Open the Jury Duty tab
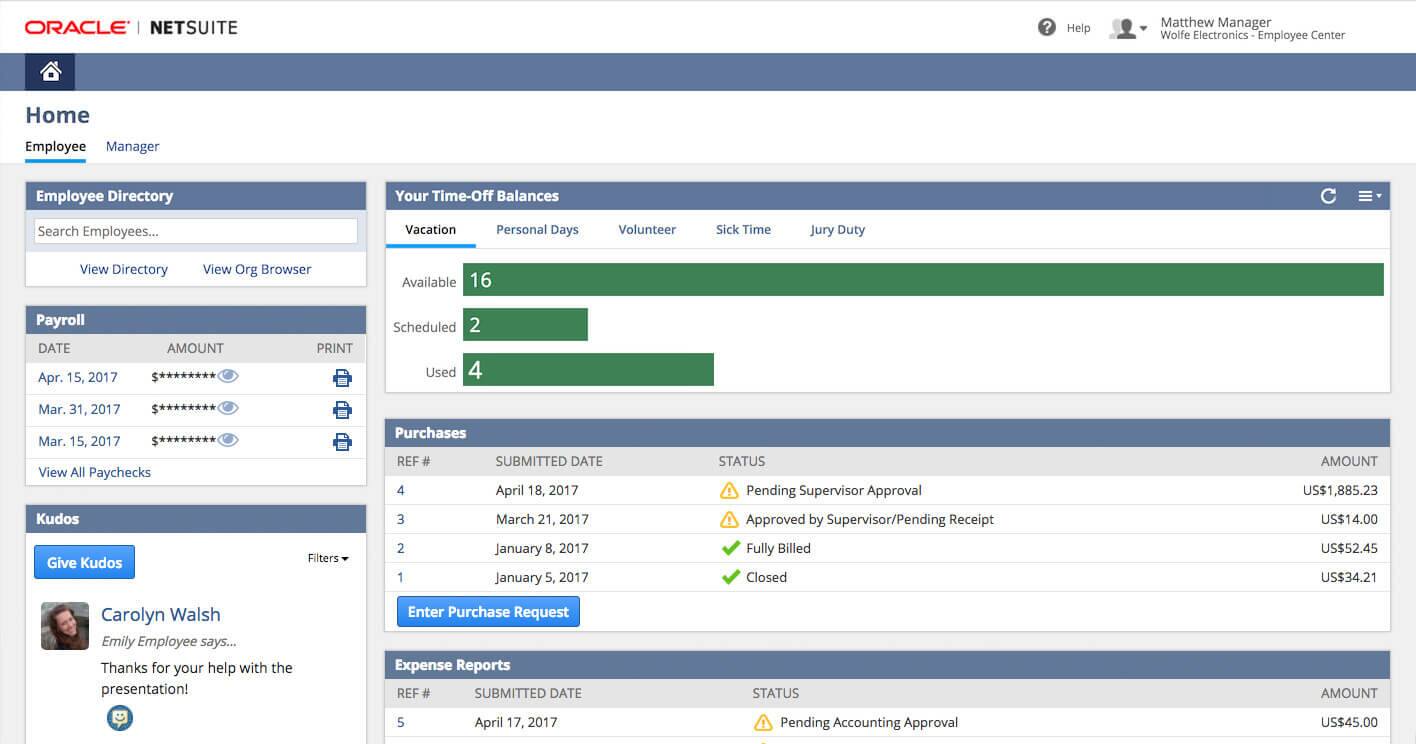The width and height of the screenshot is (1416, 744). 837,229
